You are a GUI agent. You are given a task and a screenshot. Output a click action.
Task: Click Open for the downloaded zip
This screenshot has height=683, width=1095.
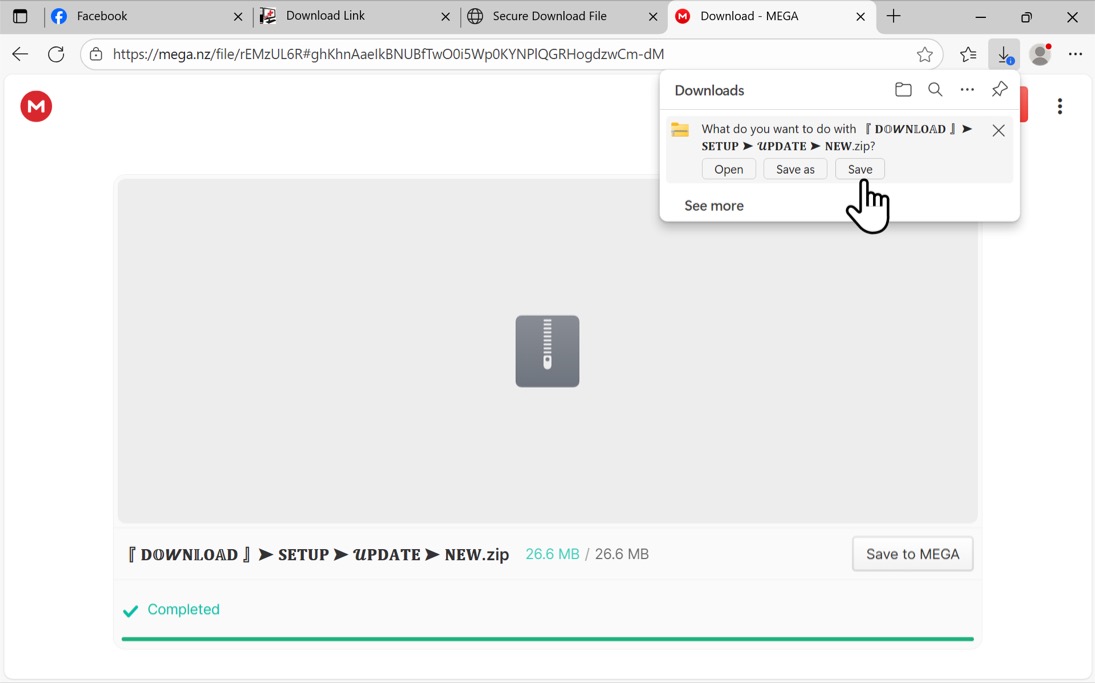point(728,170)
